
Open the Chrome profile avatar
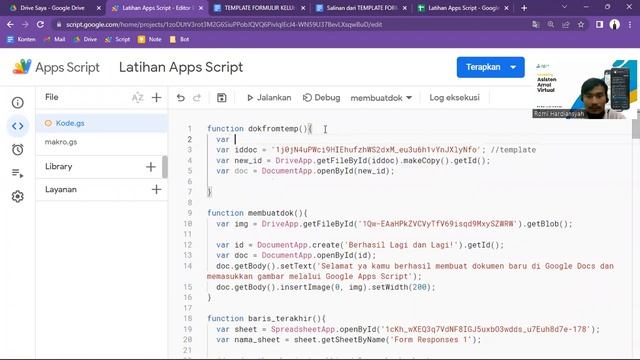615,24
